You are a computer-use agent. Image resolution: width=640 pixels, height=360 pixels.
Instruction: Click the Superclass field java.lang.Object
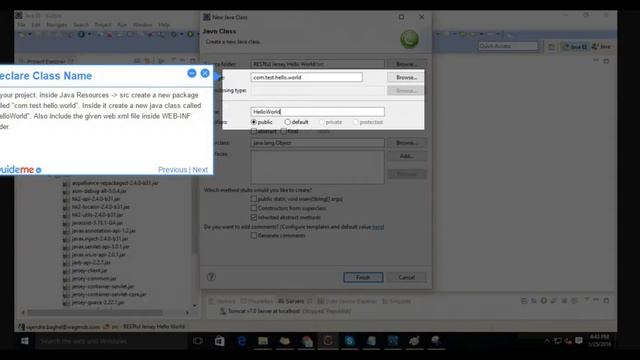click(318, 143)
